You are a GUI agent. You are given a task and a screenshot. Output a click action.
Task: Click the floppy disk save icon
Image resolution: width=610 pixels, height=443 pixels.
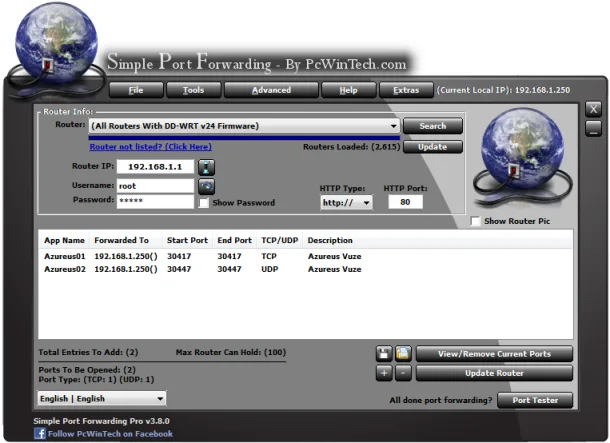pyautogui.click(x=384, y=354)
